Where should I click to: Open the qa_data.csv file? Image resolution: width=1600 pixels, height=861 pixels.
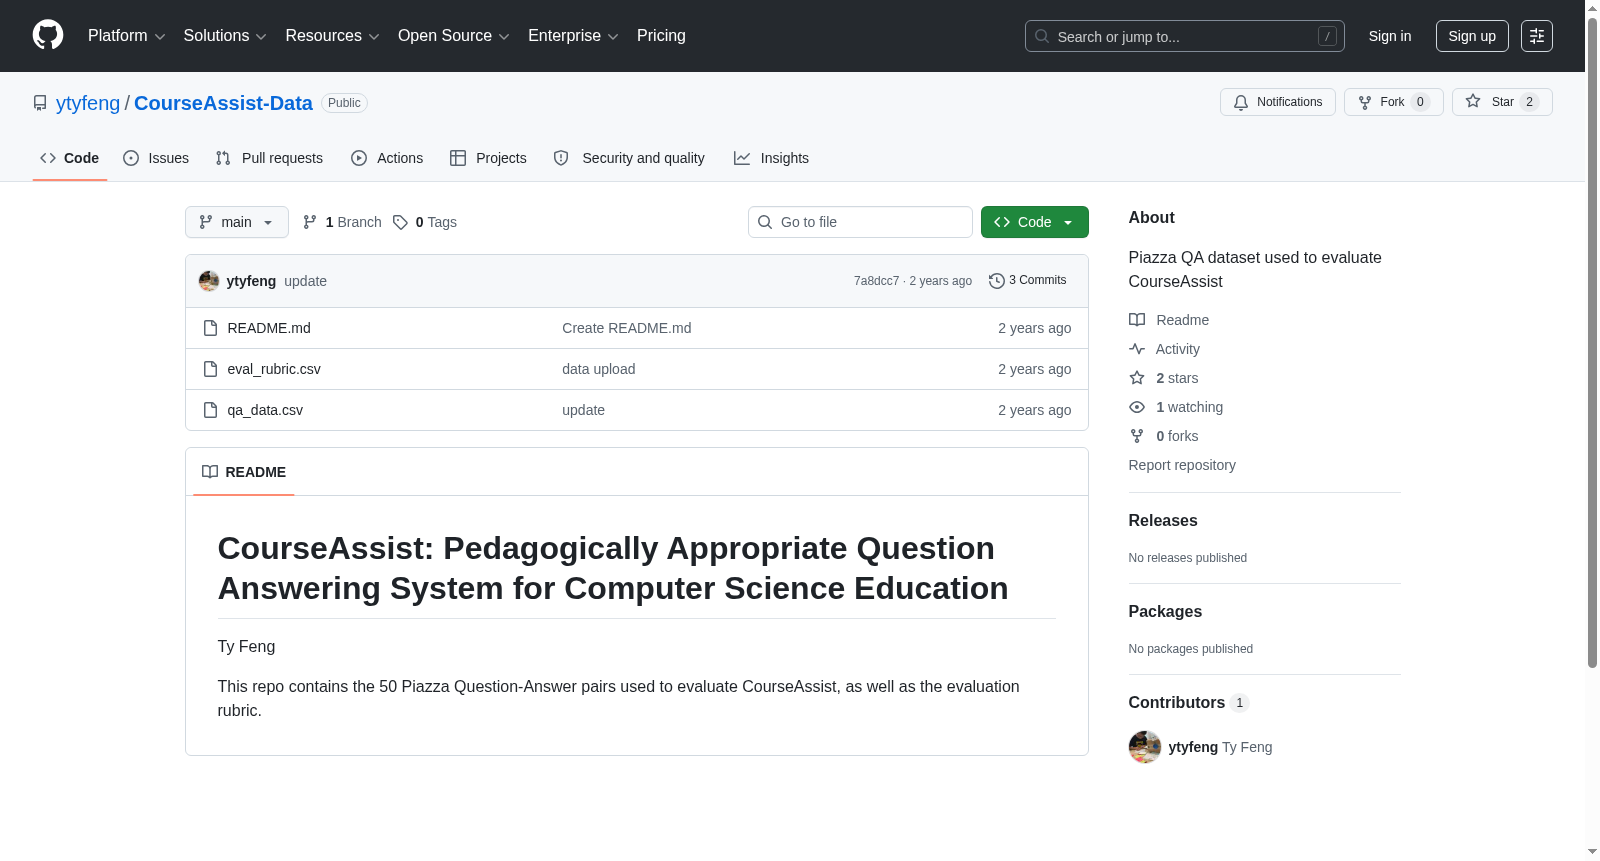265,410
